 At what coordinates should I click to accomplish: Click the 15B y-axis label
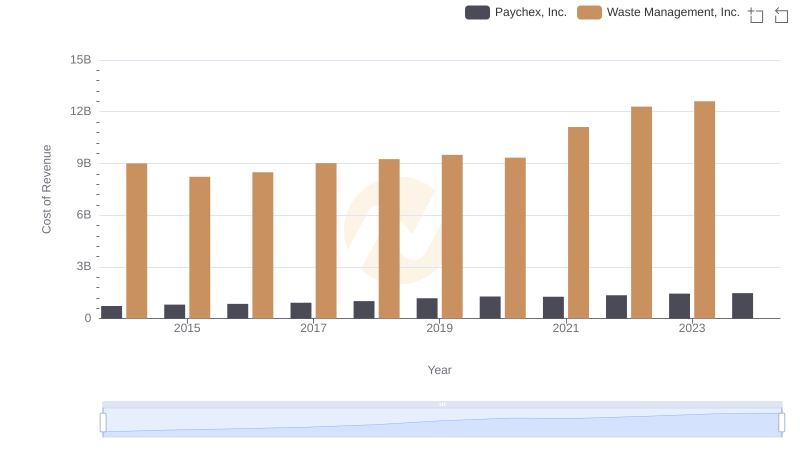coord(81,60)
